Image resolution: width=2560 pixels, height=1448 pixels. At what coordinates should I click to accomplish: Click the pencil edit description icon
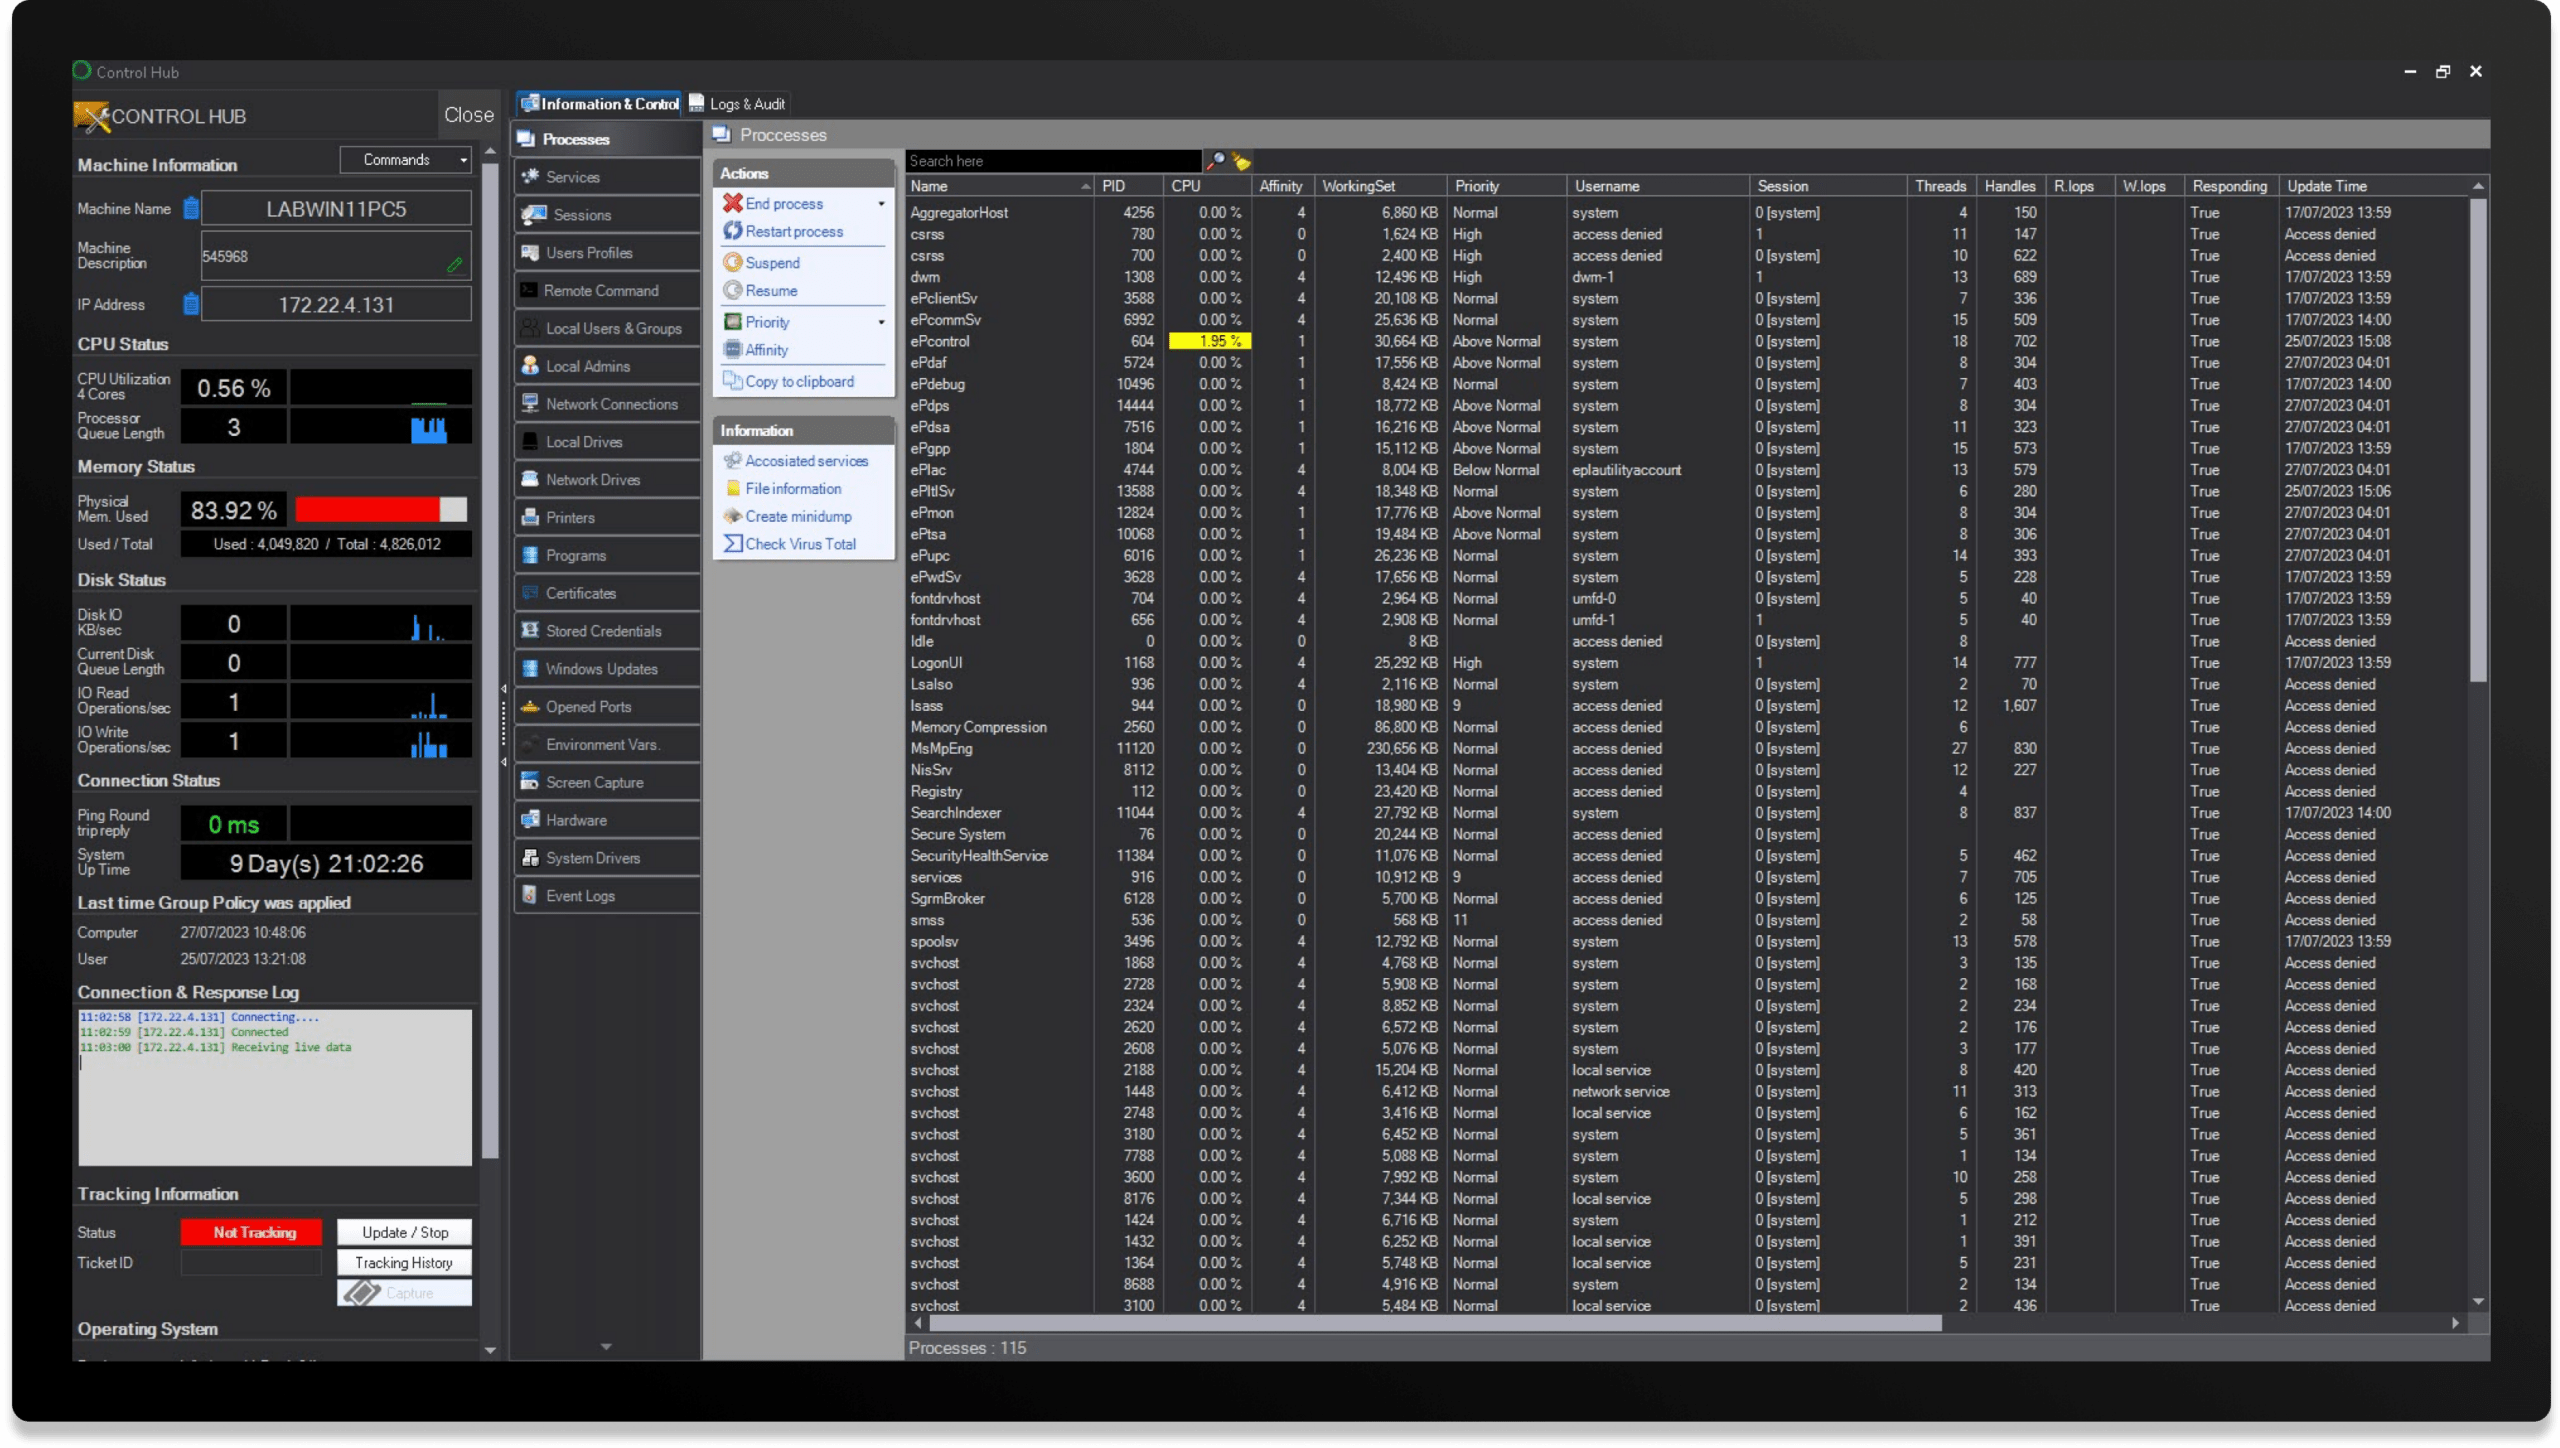455,265
